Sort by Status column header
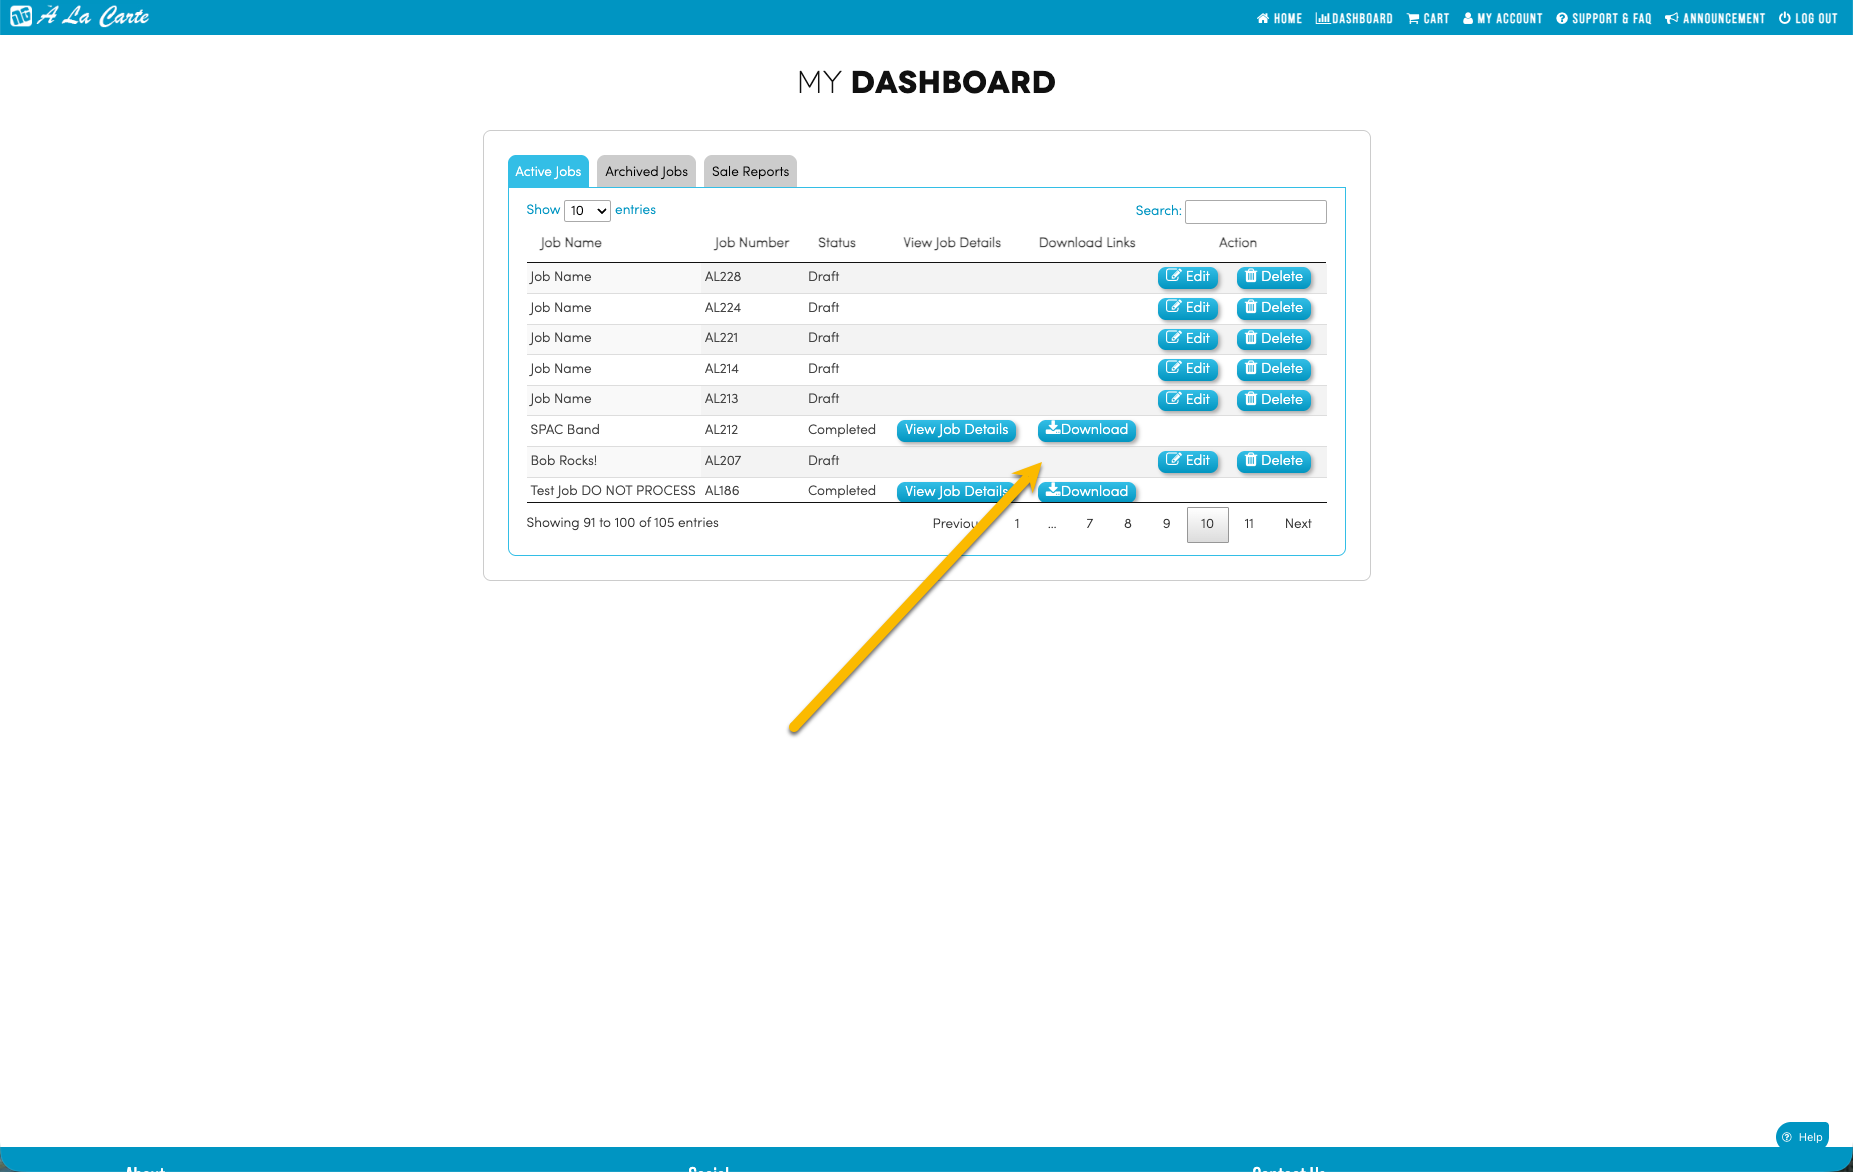Viewport: 1853px width, 1172px height. [x=836, y=243]
